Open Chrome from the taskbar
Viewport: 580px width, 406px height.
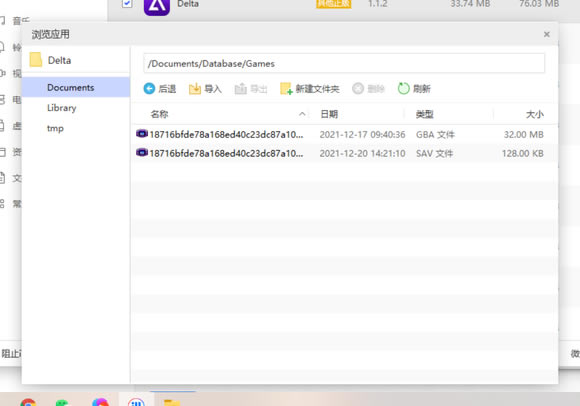point(28,403)
